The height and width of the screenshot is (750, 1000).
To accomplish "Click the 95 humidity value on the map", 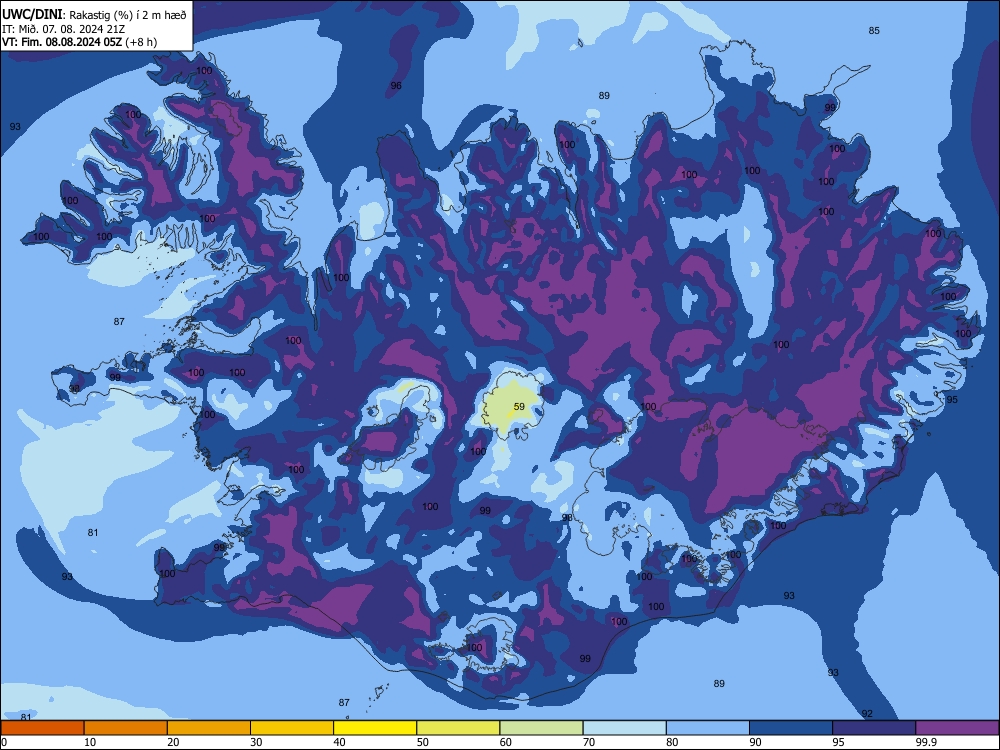I will (952, 400).
